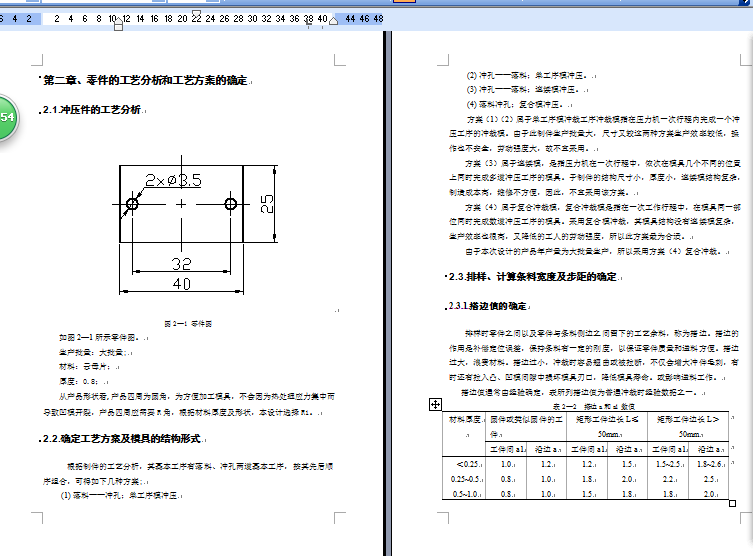Click the table cell '0.25~0.5'
This screenshot has width=753, height=556.
[x=465, y=479]
